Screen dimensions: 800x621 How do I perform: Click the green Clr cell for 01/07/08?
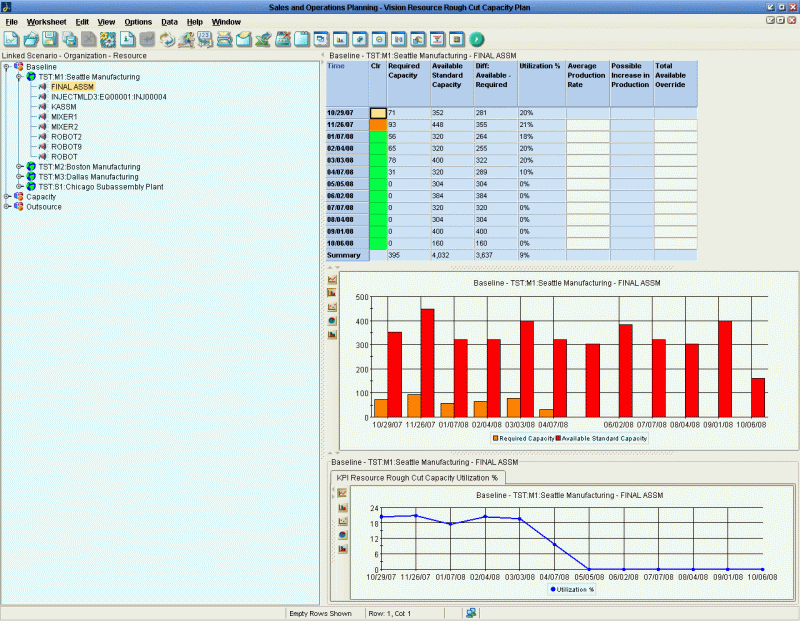tap(378, 137)
